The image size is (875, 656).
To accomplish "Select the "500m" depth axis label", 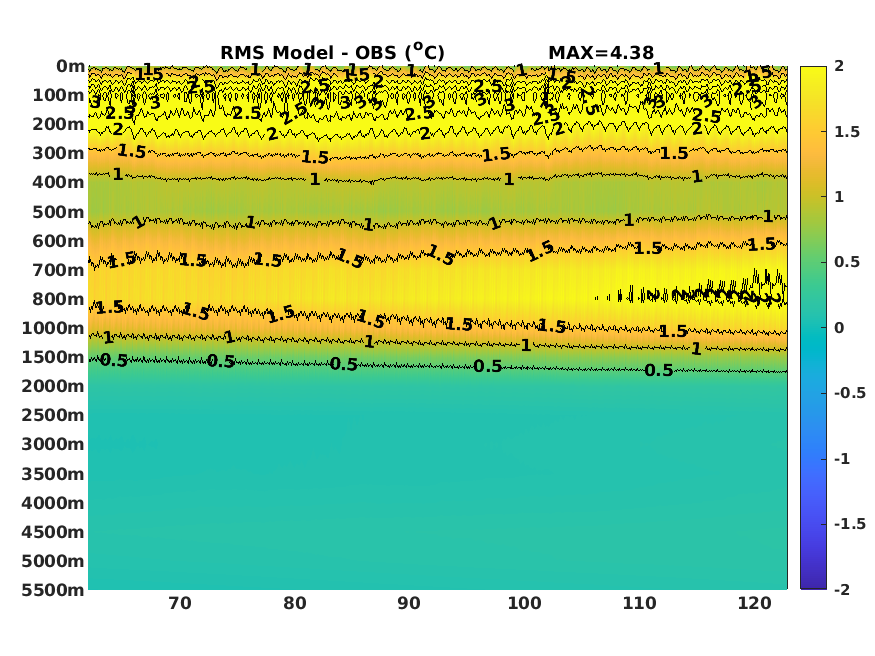I will pos(59,213).
